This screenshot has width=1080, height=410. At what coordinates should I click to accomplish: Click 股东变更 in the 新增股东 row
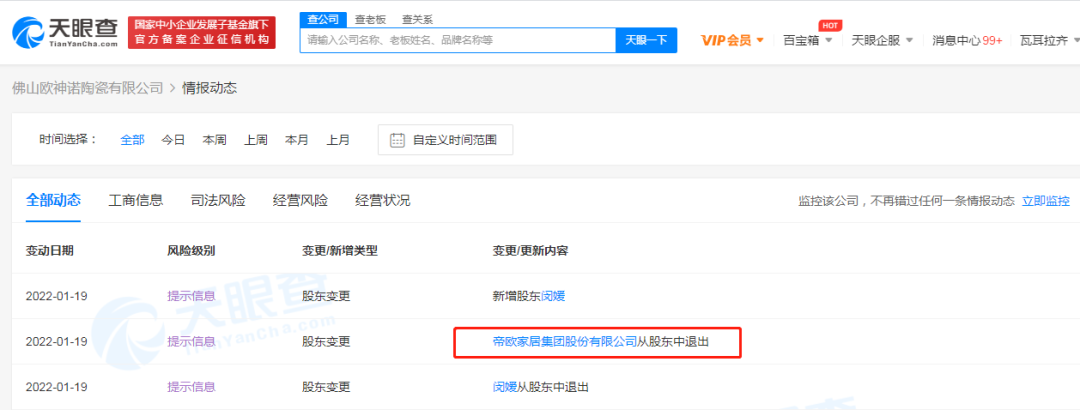click(326, 296)
